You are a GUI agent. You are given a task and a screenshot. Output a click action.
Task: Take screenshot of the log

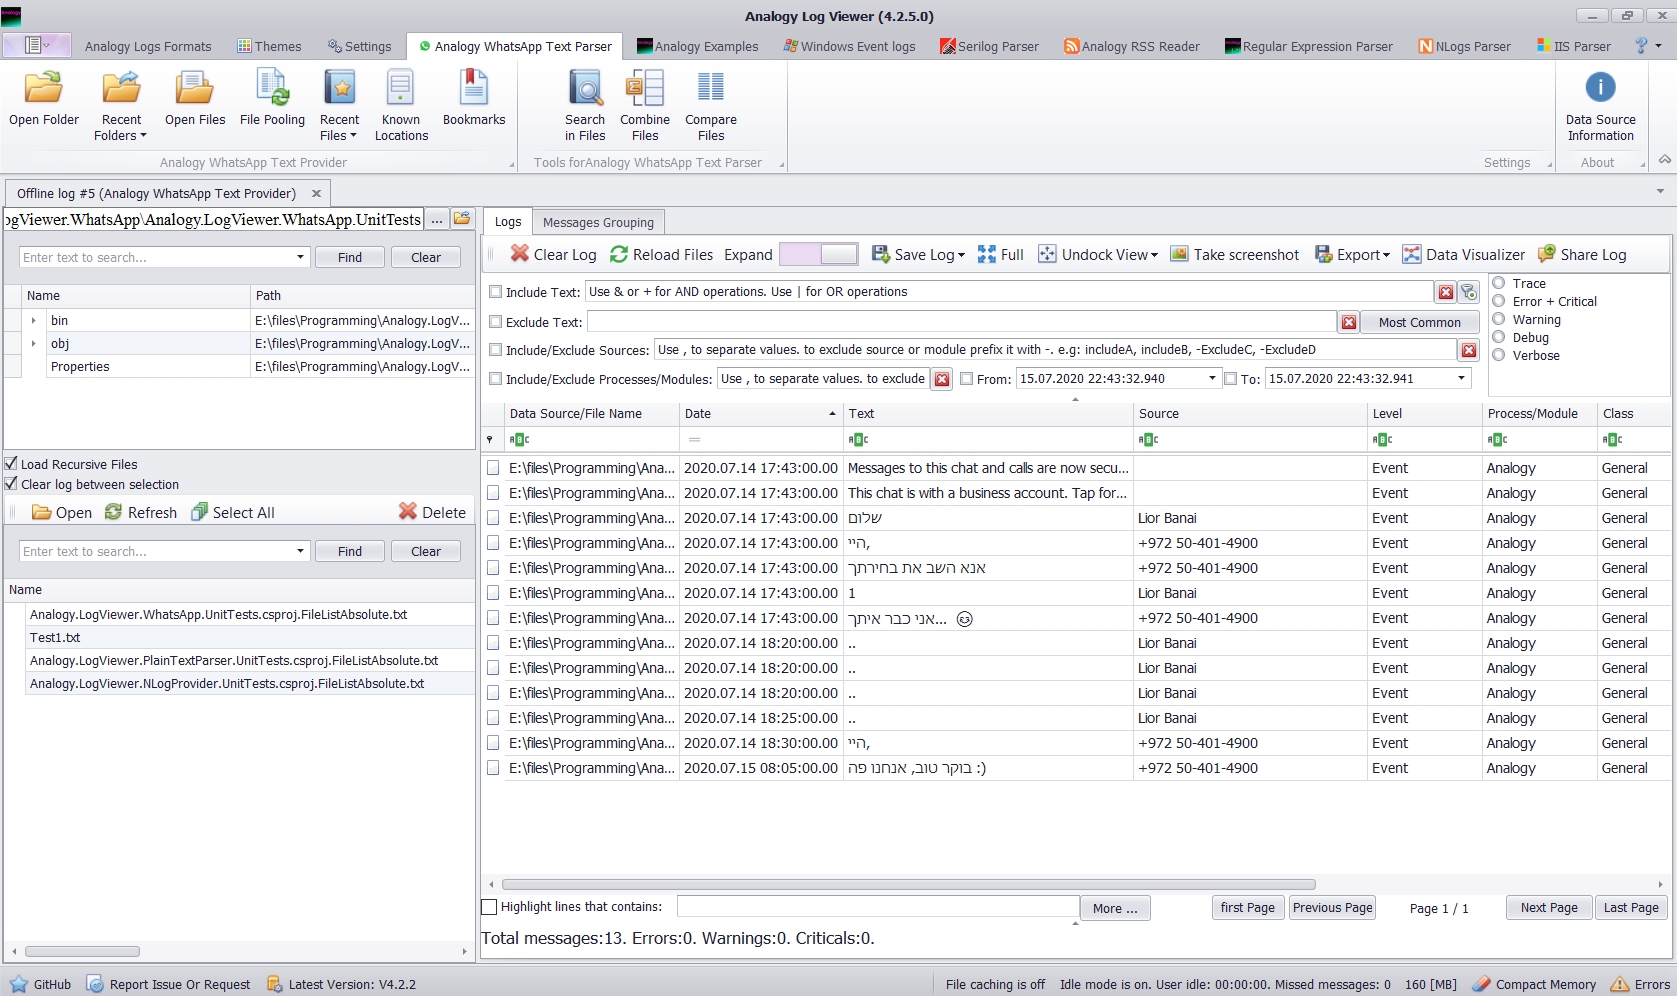(1234, 254)
